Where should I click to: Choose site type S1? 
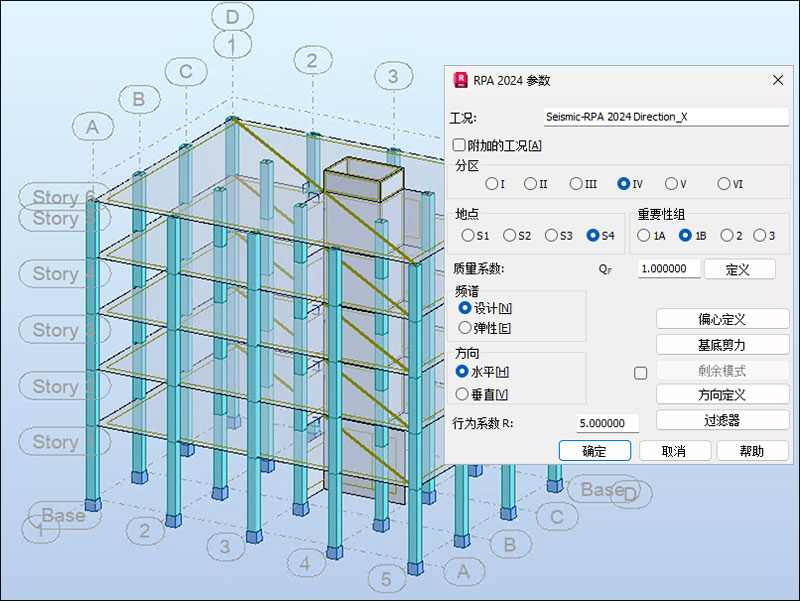[x=468, y=236]
